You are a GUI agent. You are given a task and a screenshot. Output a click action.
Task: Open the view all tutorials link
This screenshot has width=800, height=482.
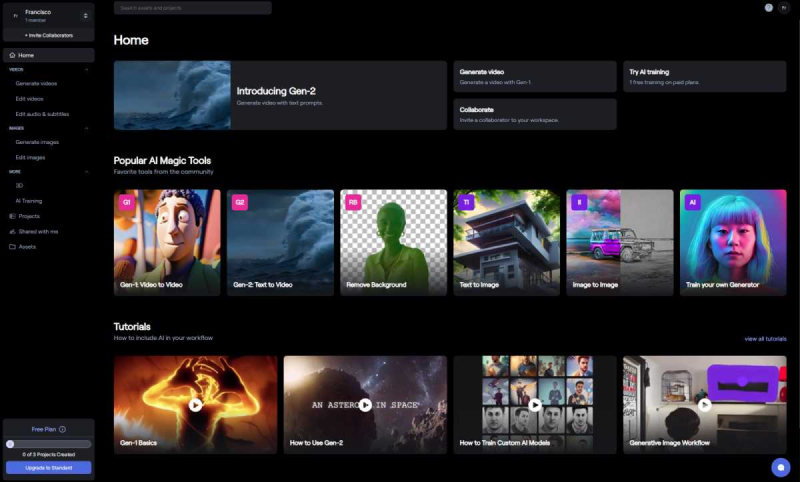click(x=765, y=339)
